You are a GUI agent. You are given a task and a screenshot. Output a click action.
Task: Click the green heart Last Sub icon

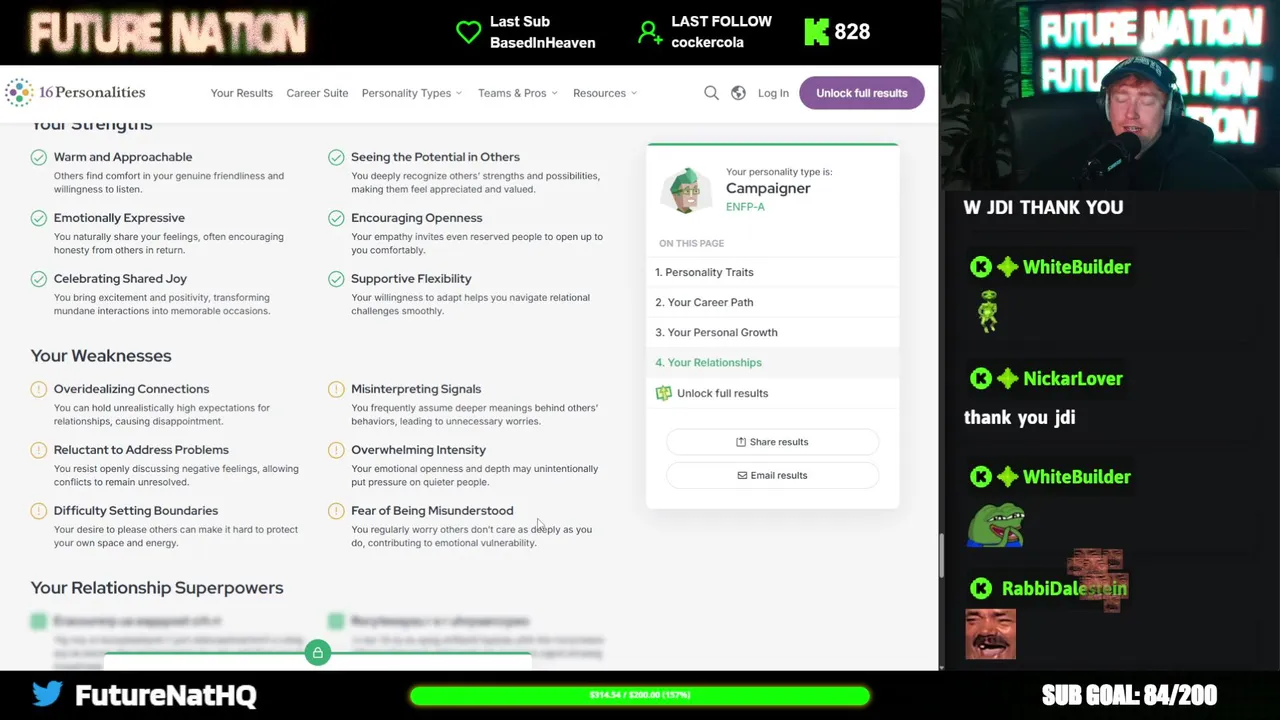coord(468,32)
